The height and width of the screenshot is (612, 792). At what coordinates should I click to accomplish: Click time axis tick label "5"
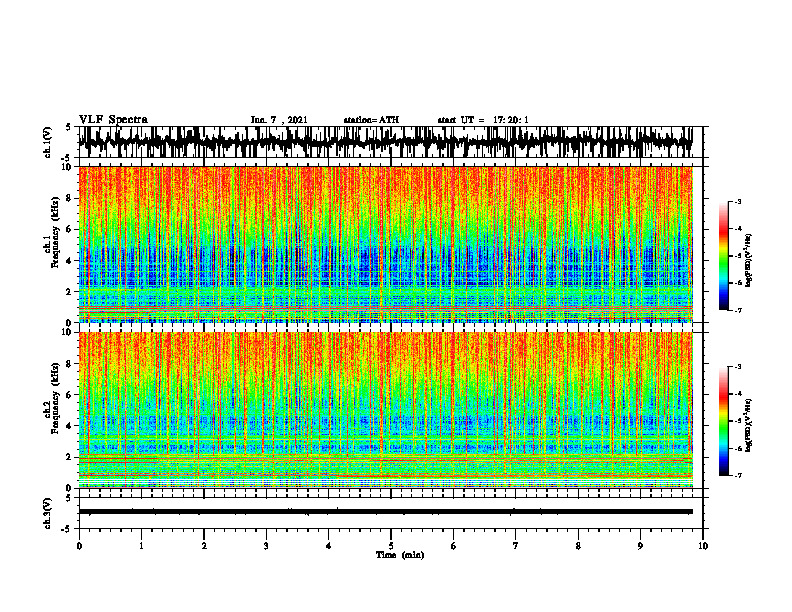(x=391, y=546)
